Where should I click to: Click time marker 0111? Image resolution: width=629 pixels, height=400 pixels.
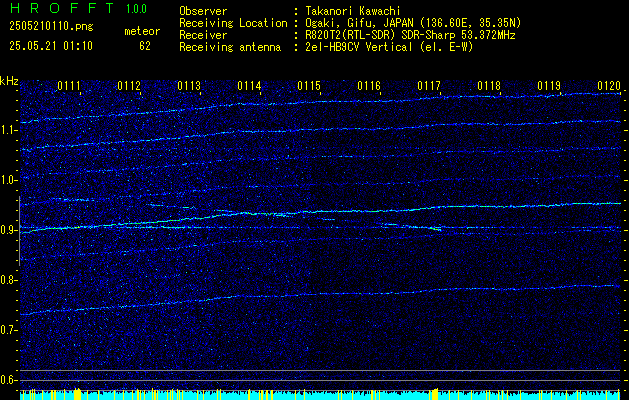tap(69, 86)
